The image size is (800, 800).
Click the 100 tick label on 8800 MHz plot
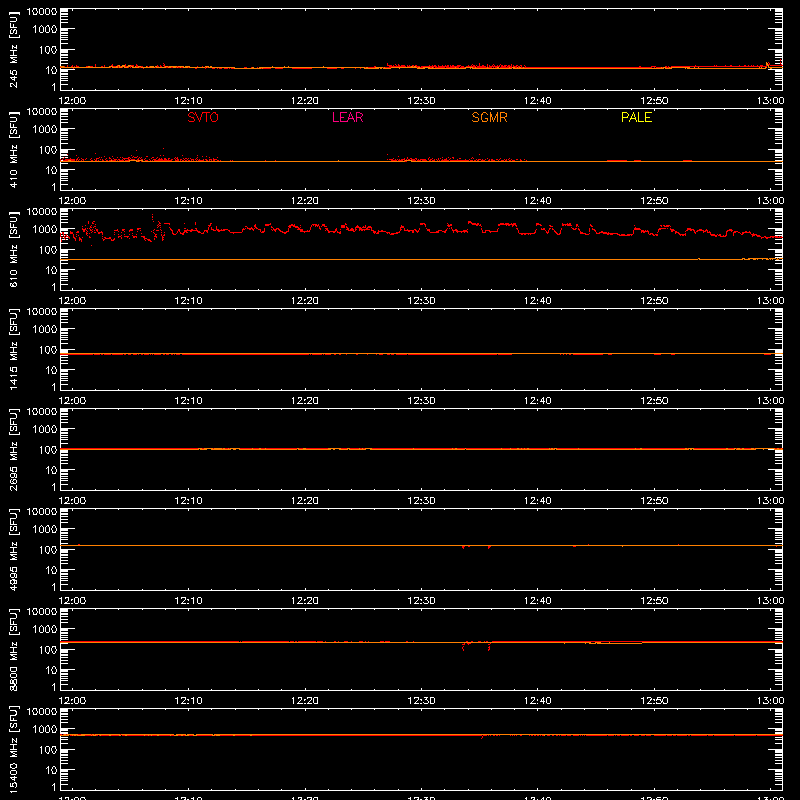click(x=48, y=650)
